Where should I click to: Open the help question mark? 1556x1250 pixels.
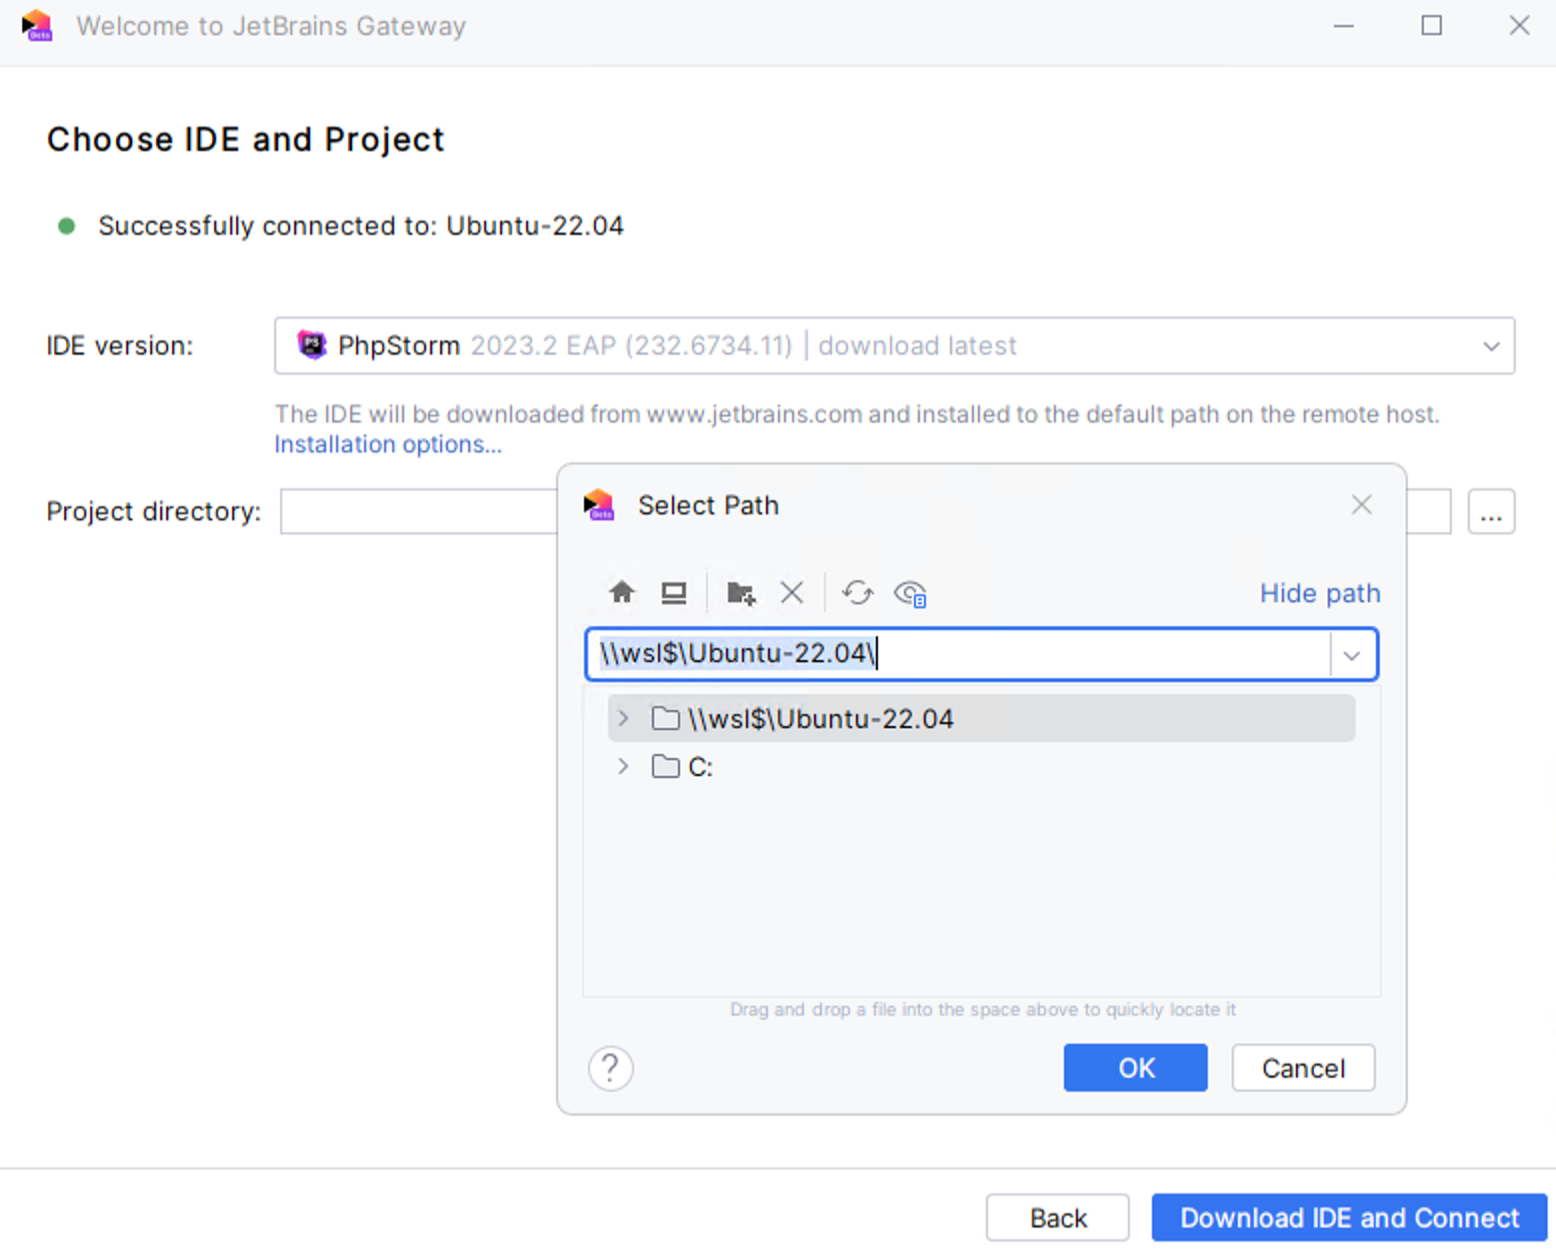pyautogui.click(x=610, y=1068)
